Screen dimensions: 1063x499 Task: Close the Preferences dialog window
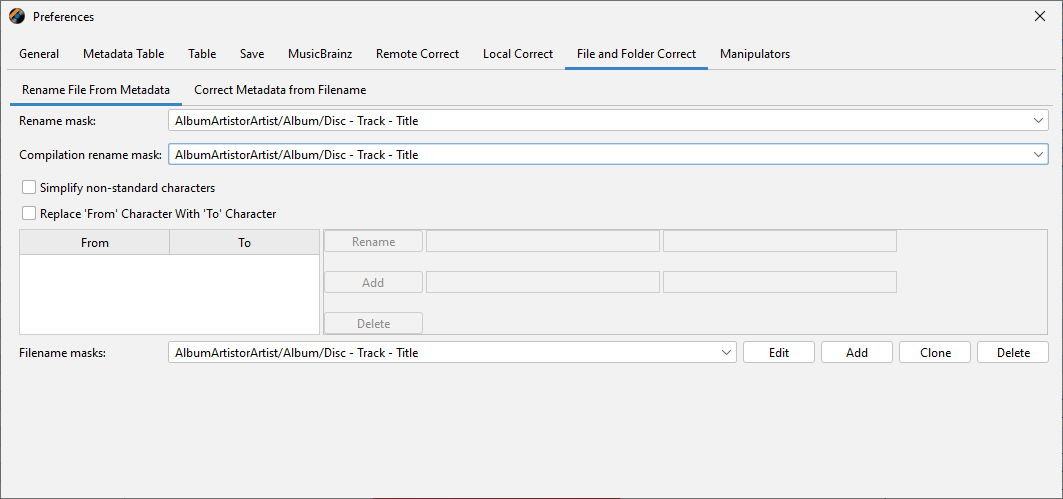click(x=1039, y=16)
